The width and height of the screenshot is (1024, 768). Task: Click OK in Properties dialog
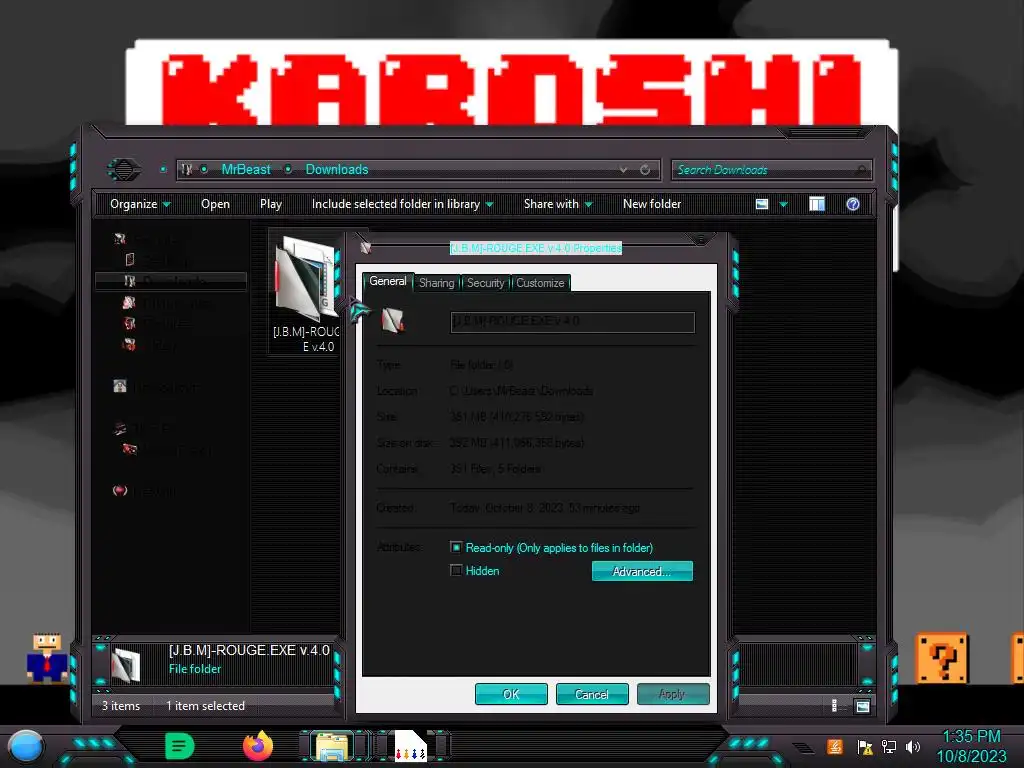point(511,694)
